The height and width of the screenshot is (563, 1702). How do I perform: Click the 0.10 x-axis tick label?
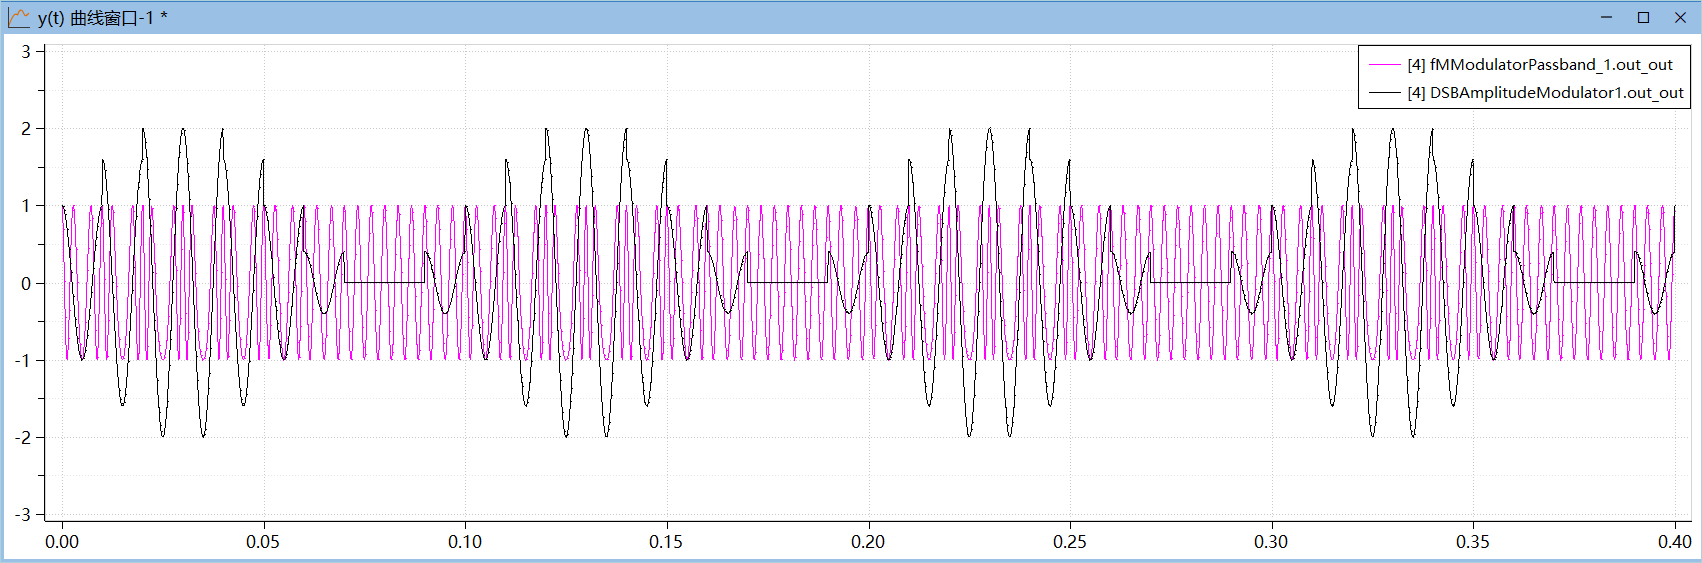(x=465, y=542)
